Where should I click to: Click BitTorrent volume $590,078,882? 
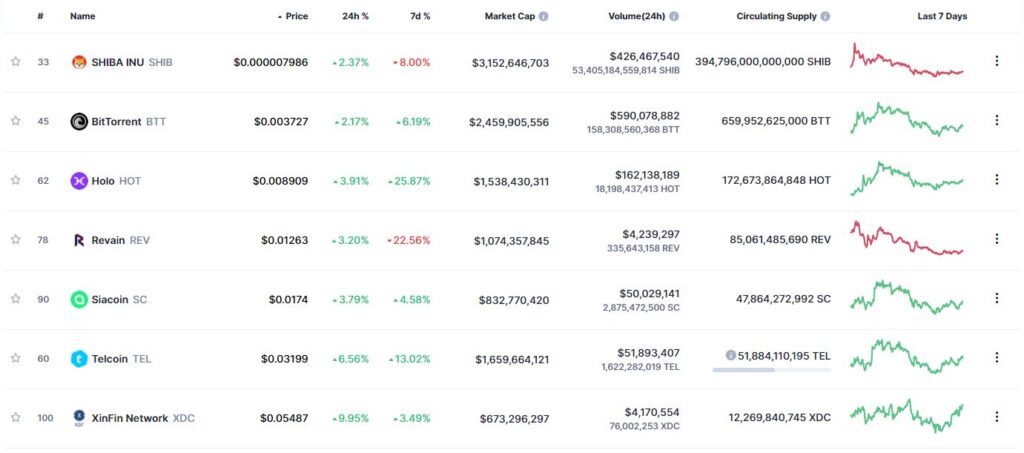(x=645, y=116)
